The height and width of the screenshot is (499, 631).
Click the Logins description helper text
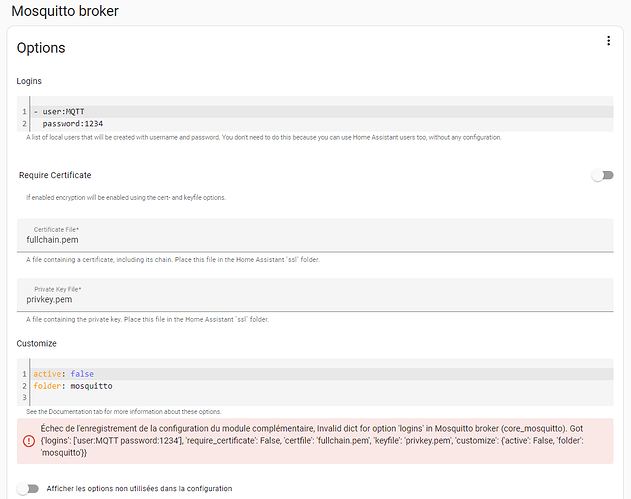[264, 138]
